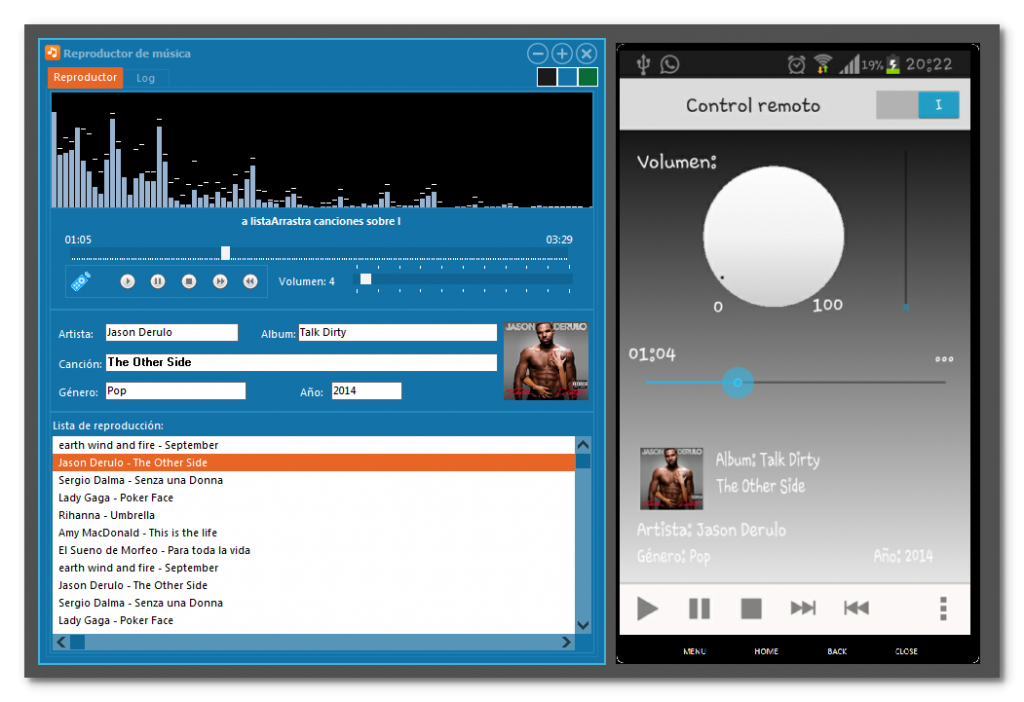Tap the WhatsApp notification icon

(669, 65)
